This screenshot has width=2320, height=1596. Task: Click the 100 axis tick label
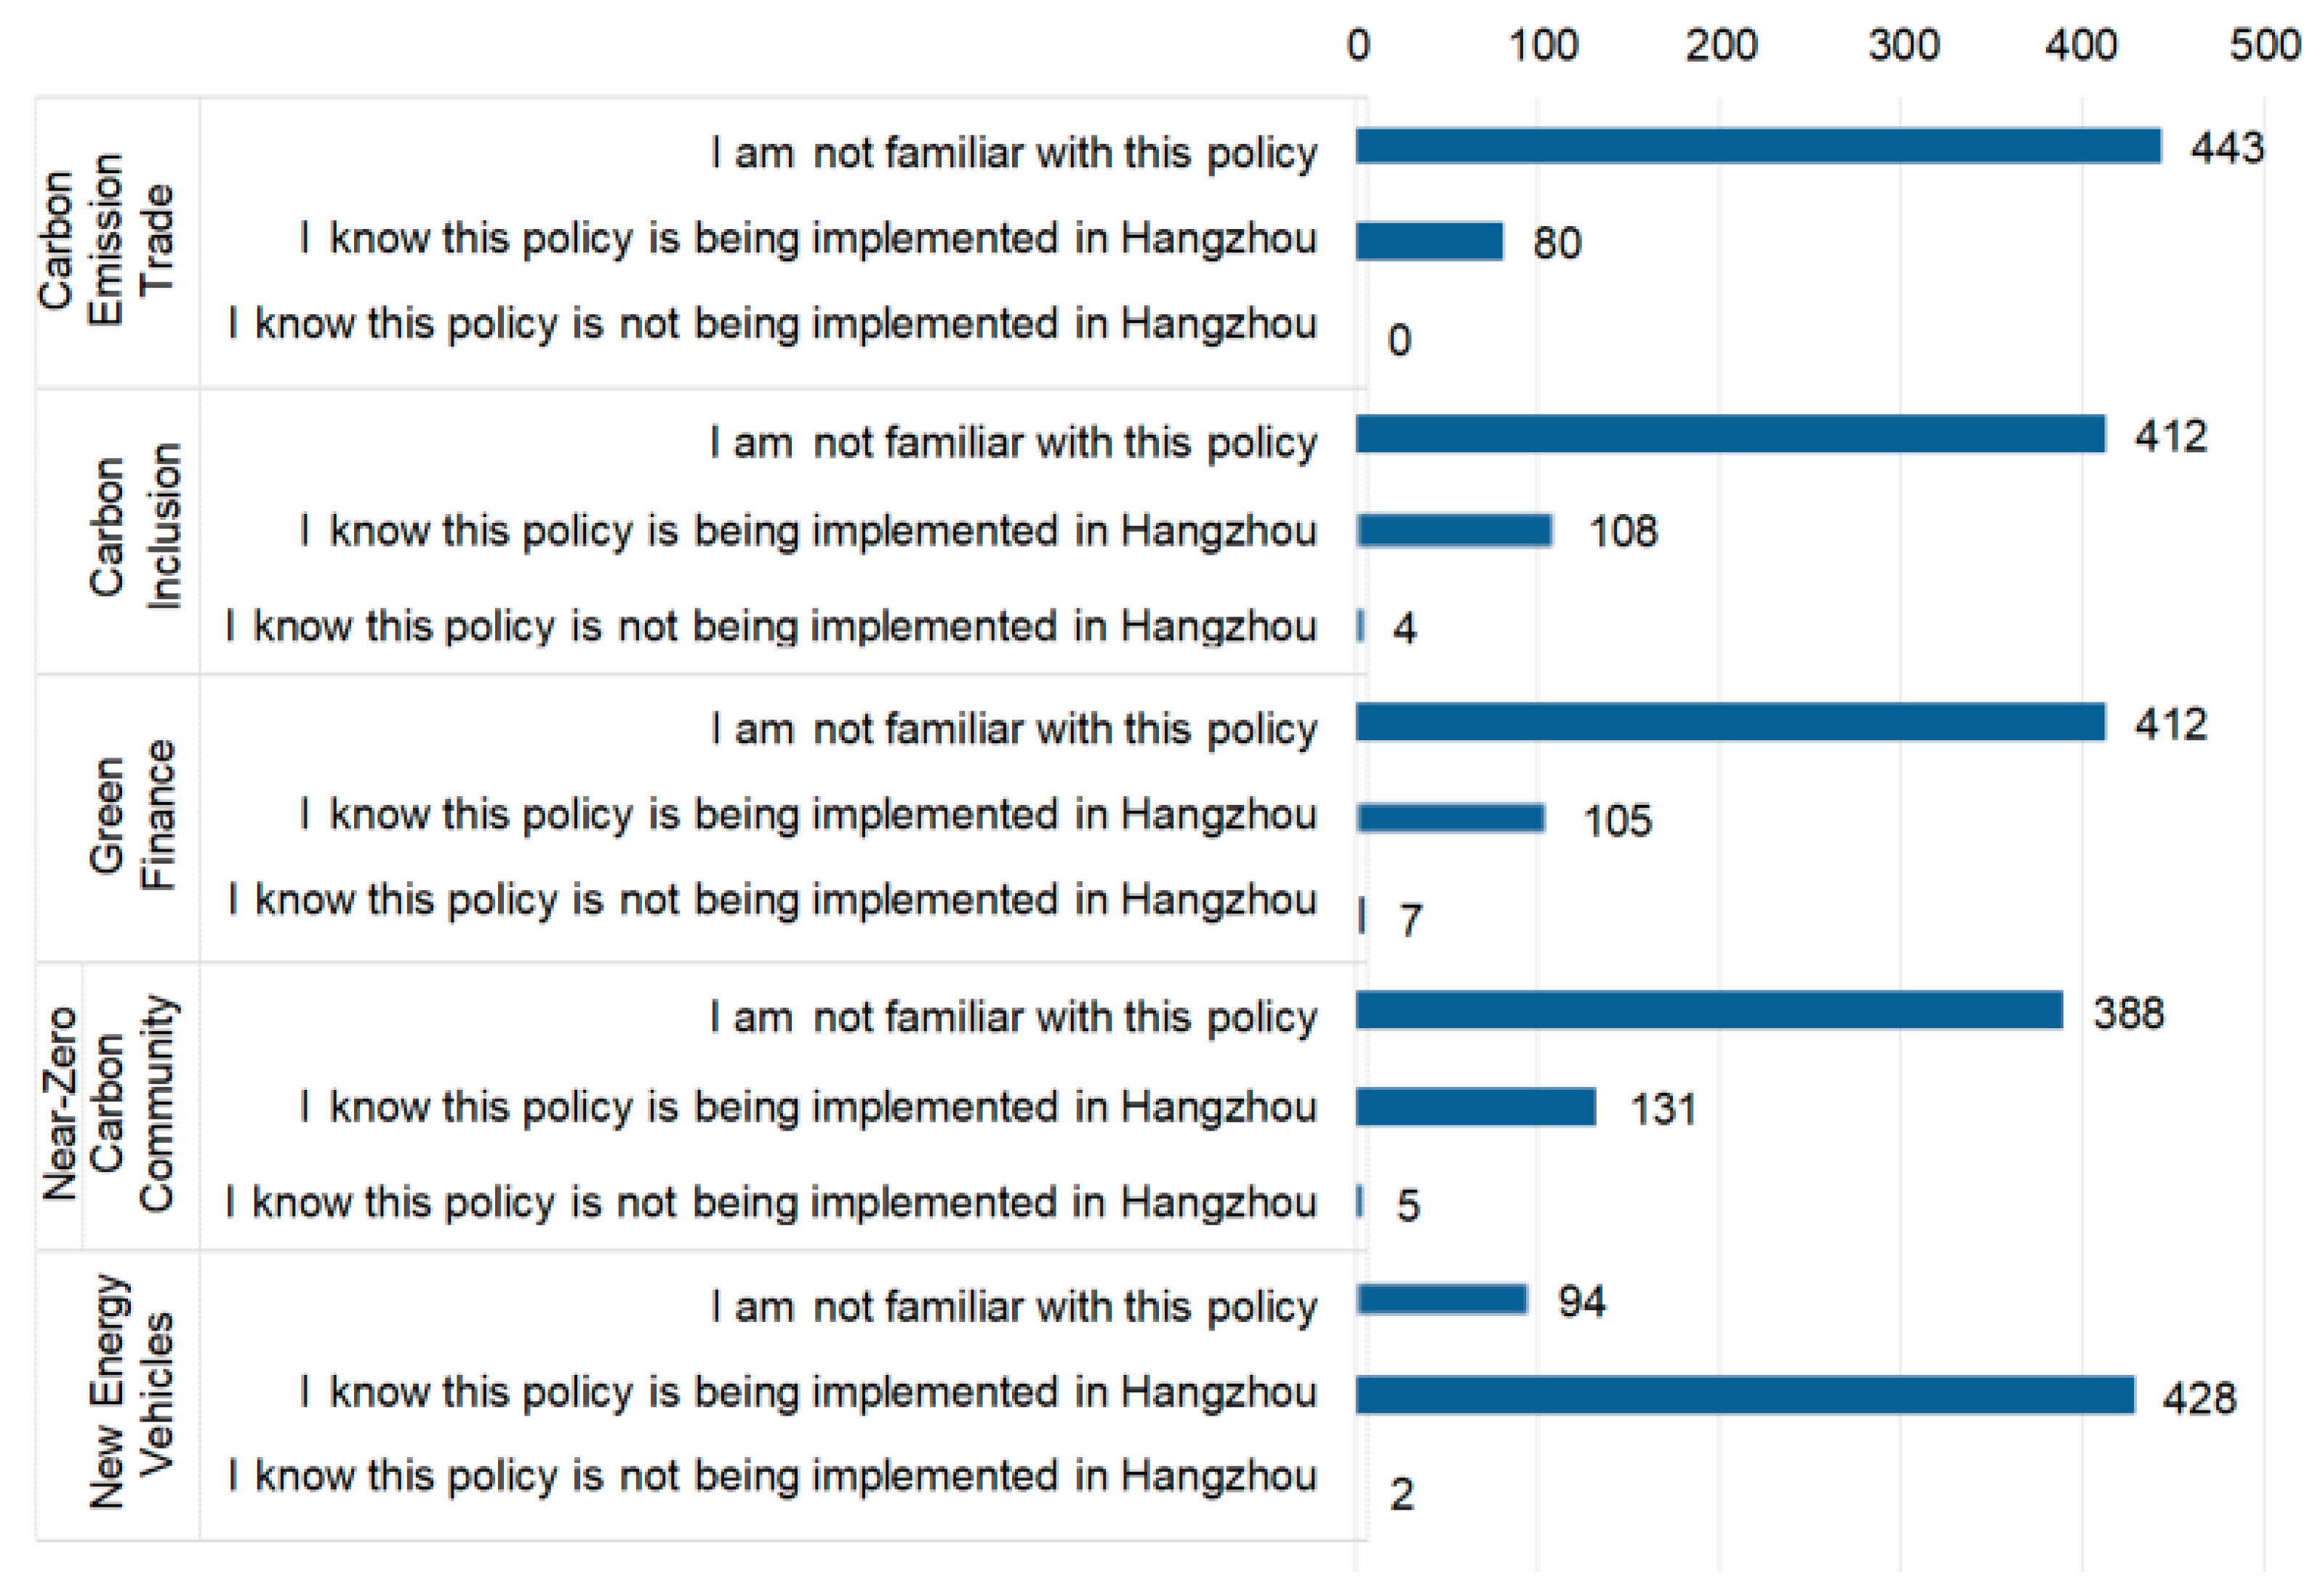[x=1542, y=46]
